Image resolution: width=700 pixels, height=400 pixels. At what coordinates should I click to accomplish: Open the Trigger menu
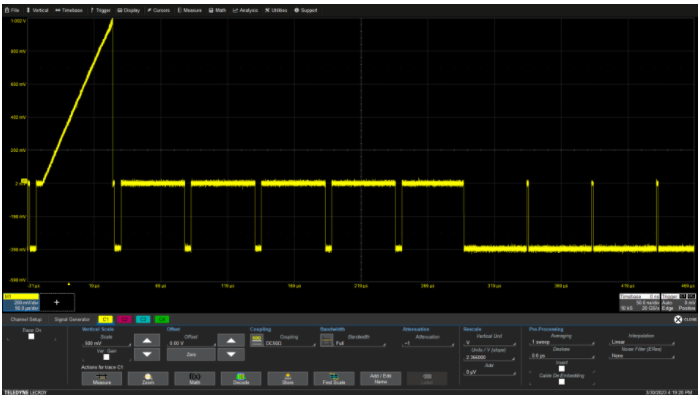coord(100,10)
